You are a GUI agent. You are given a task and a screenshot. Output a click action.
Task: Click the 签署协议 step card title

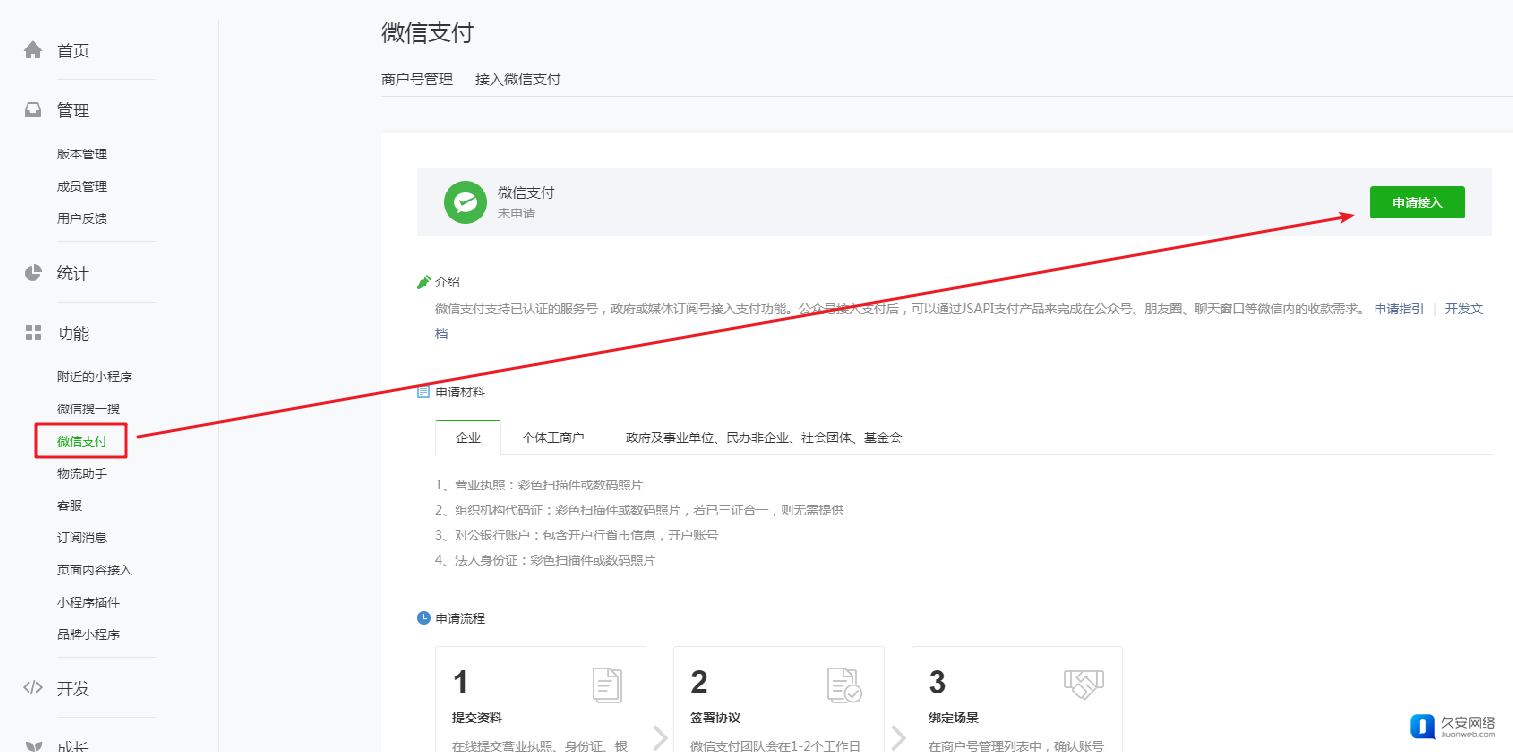tap(715, 718)
